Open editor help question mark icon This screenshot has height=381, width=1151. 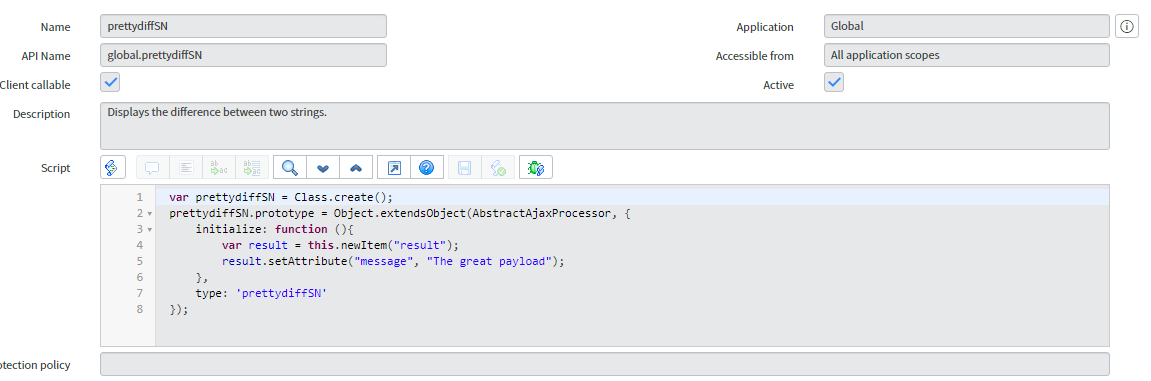pos(427,167)
